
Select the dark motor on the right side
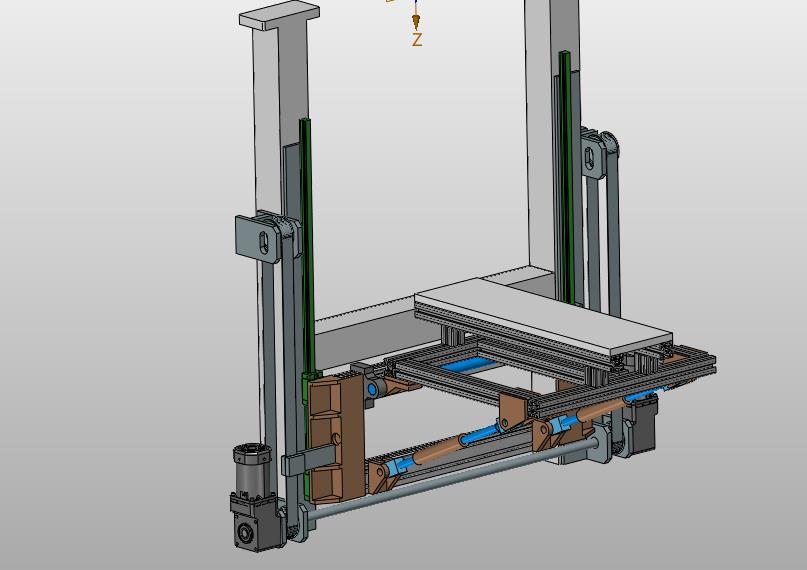click(642, 423)
